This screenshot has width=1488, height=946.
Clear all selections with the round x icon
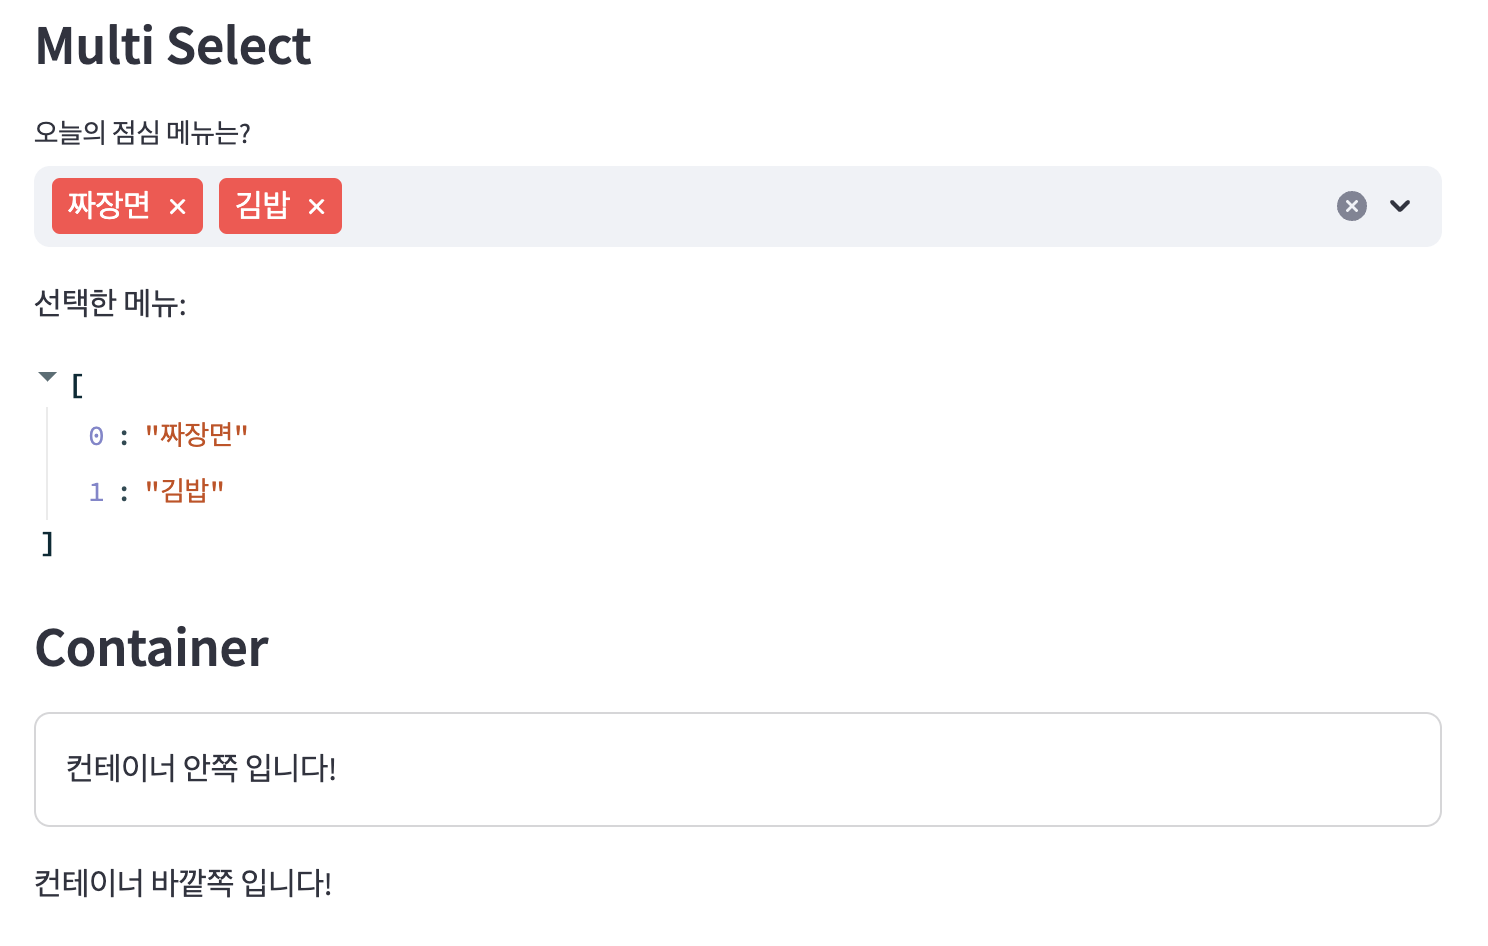(x=1352, y=206)
